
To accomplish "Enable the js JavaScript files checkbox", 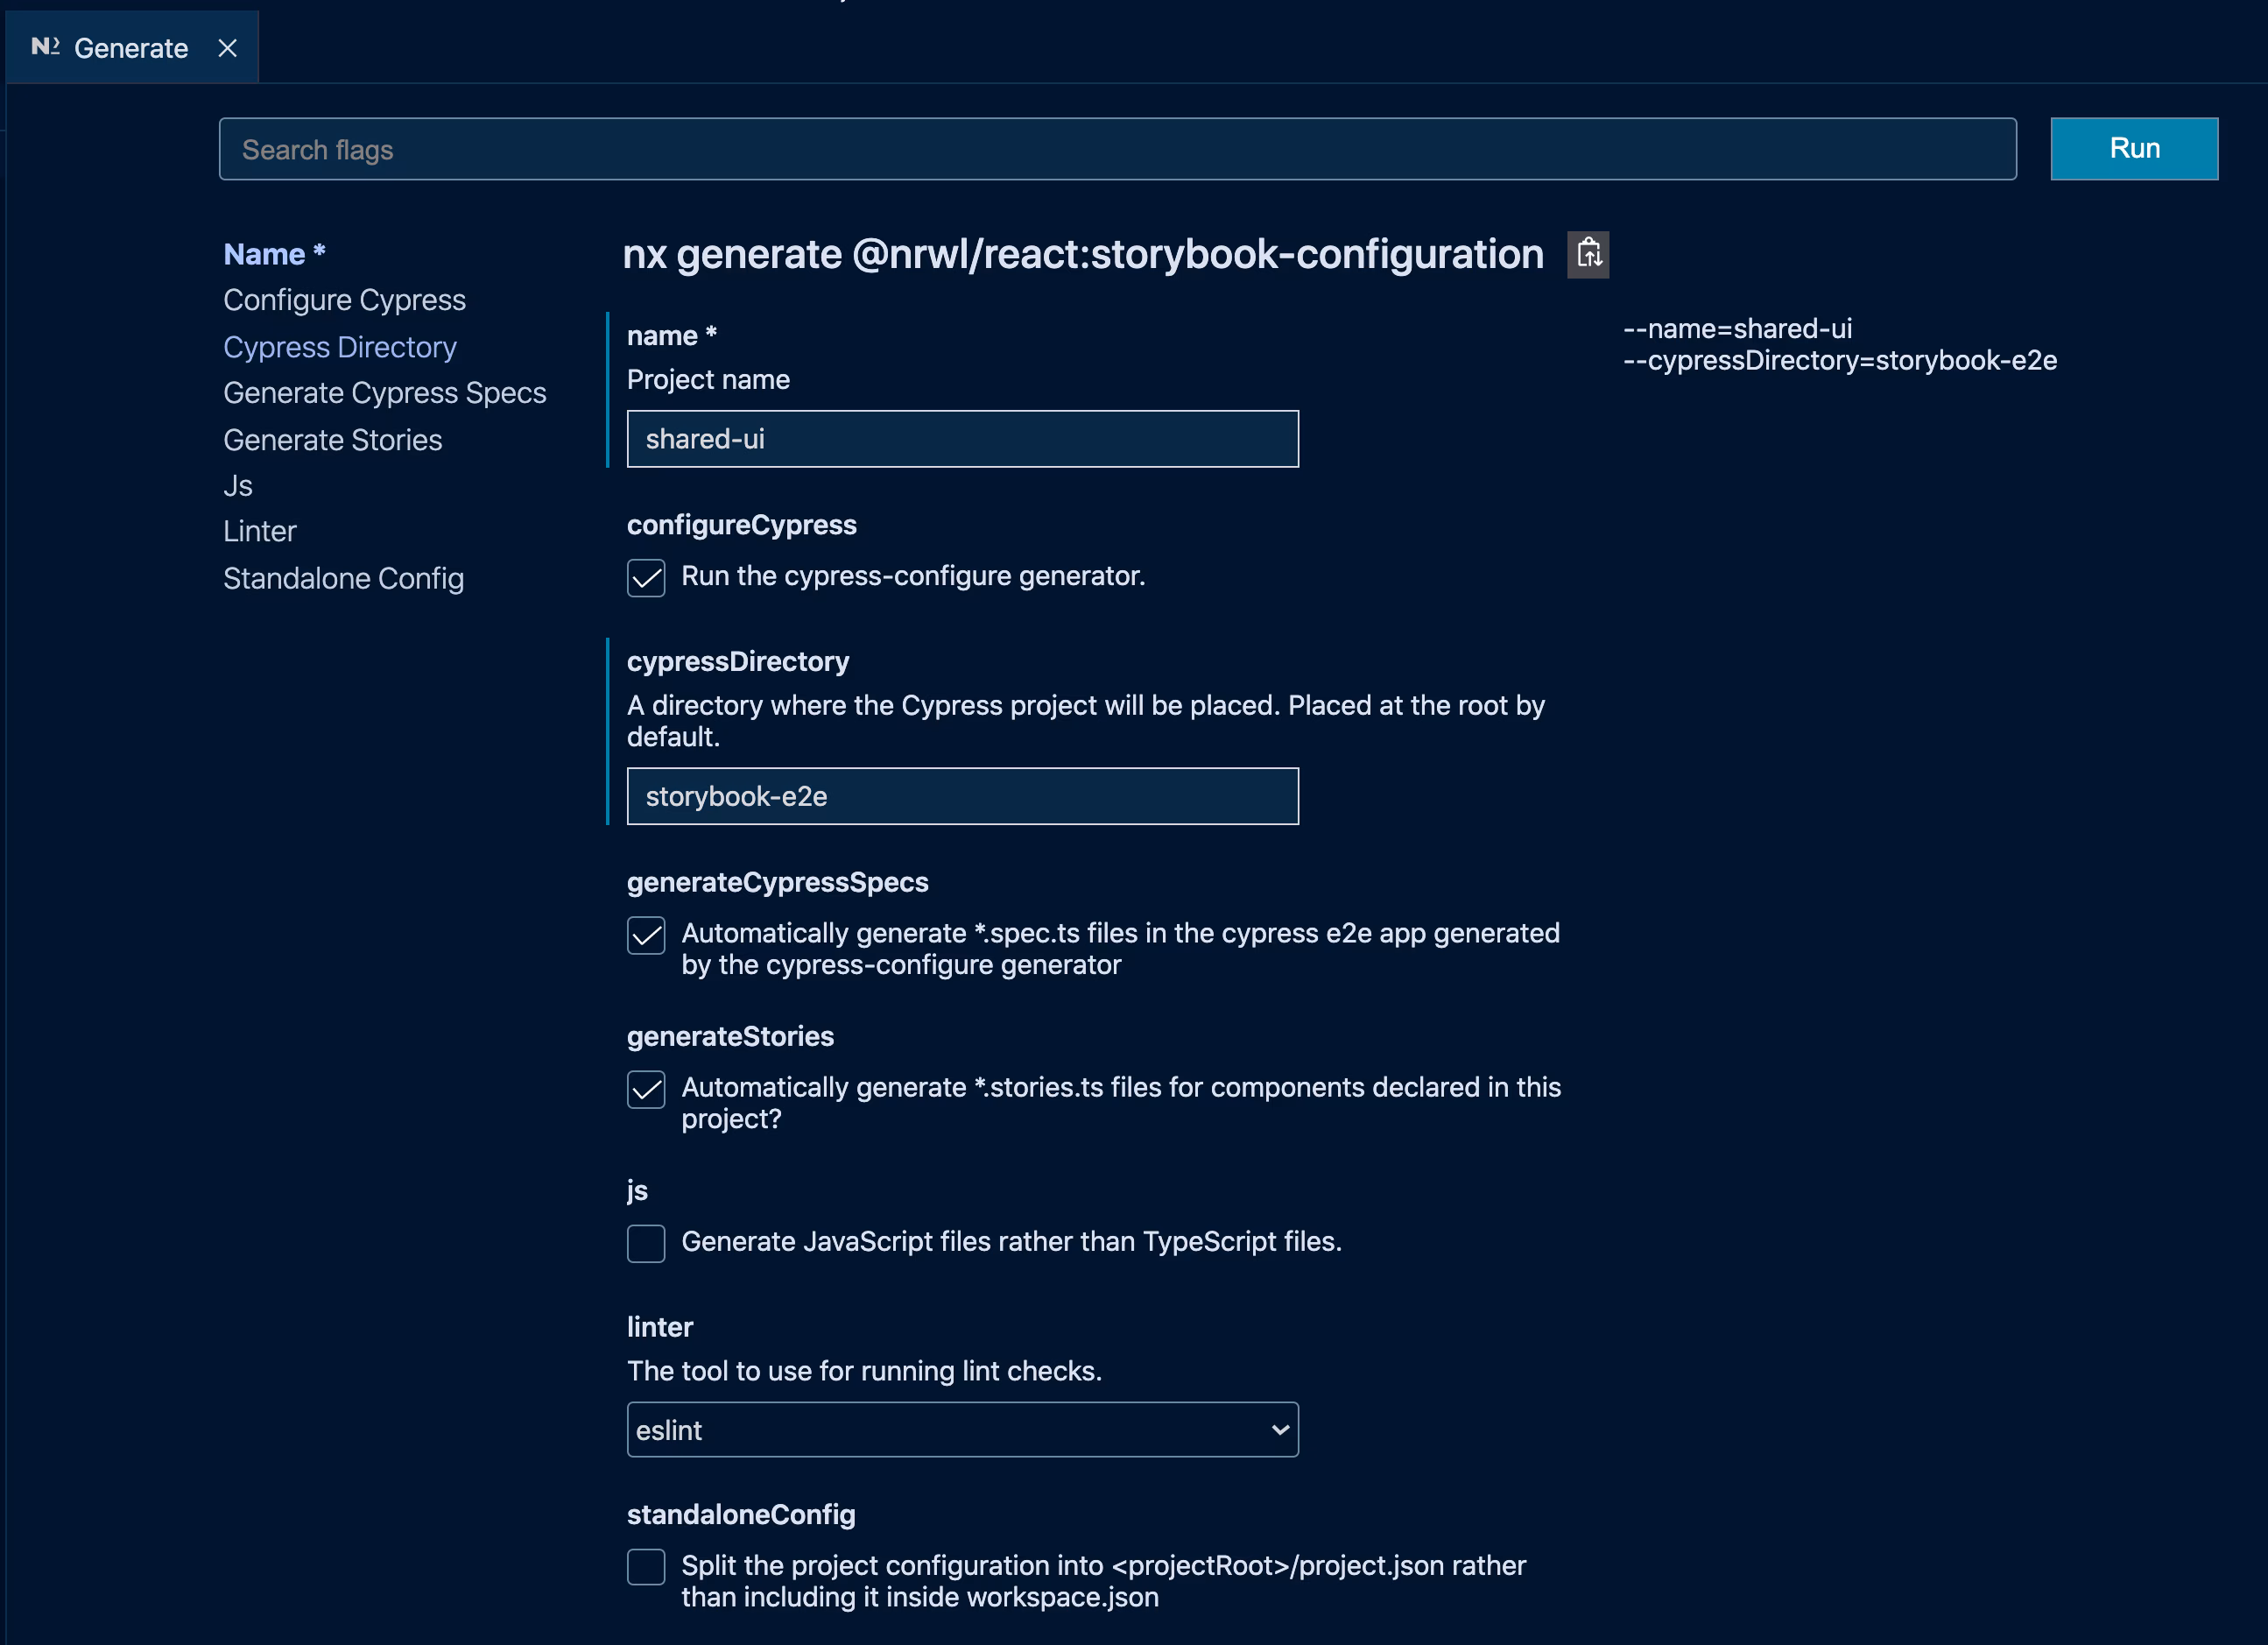I will coord(646,1243).
